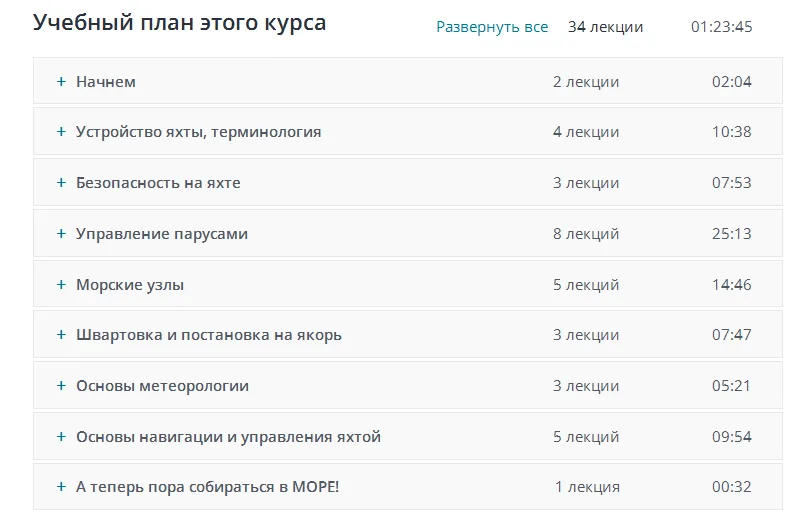
Task: Click plus icon by Основы навигации и управления яхтой
Action: [x=61, y=437]
